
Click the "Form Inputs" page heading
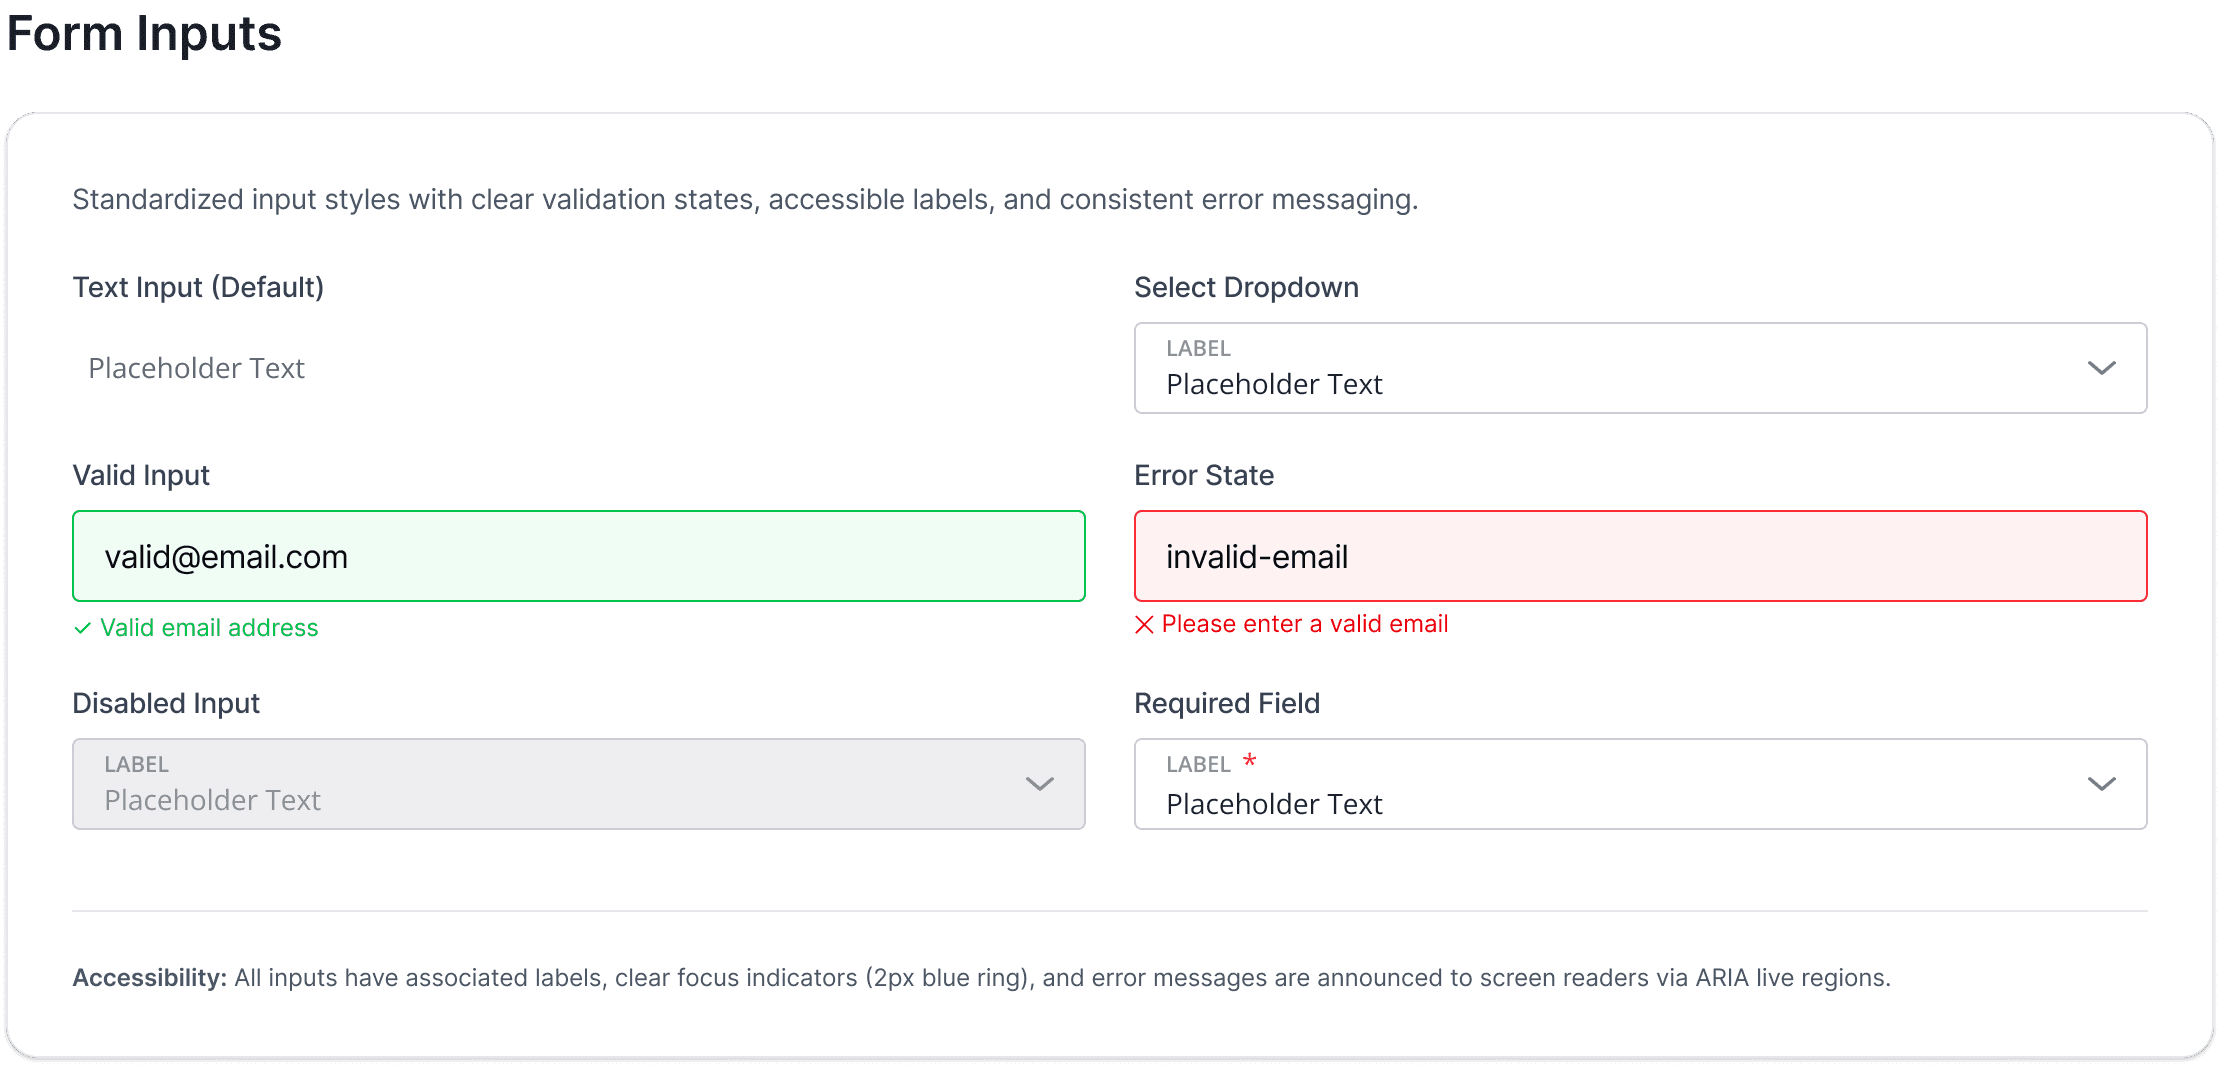coord(144,34)
